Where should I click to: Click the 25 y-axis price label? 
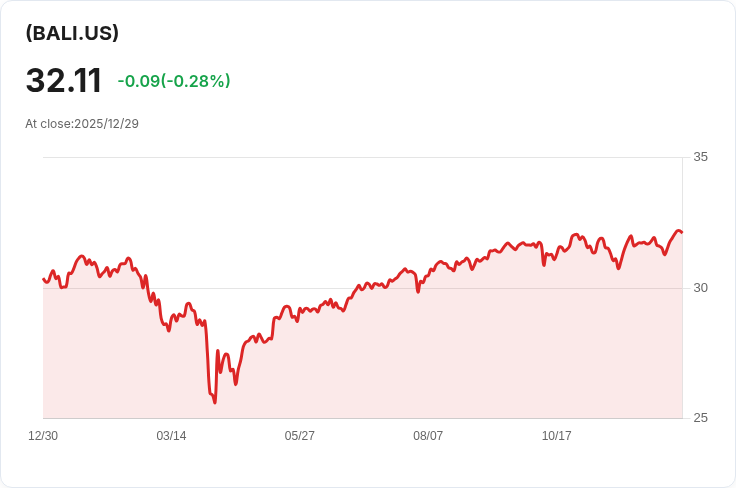pos(700,418)
